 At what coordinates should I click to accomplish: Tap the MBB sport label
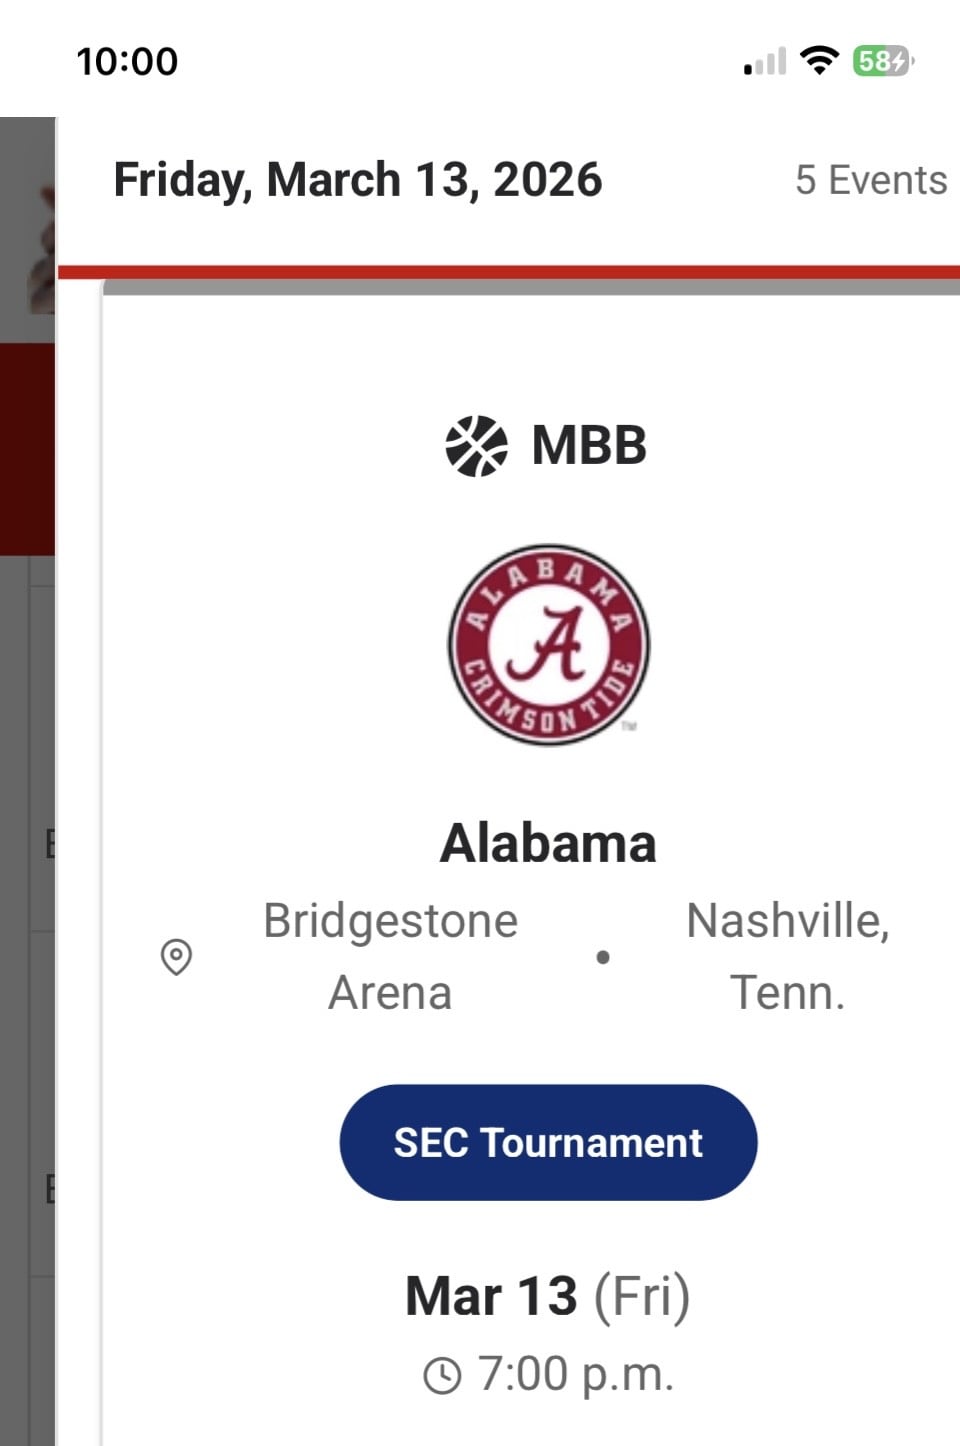pyautogui.click(x=589, y=445)
